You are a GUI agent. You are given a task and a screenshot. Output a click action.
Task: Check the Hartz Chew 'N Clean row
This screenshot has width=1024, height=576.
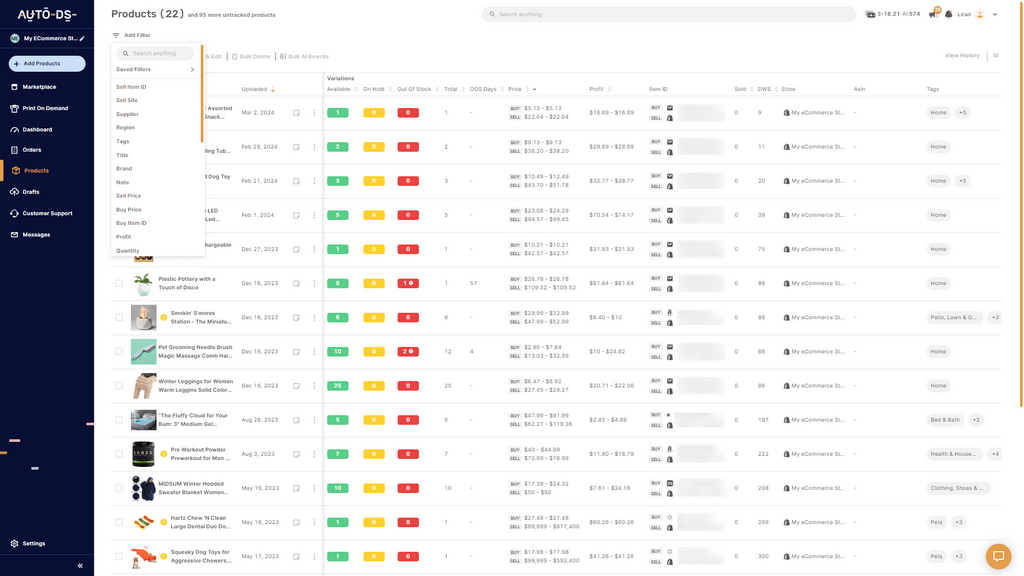119,522
